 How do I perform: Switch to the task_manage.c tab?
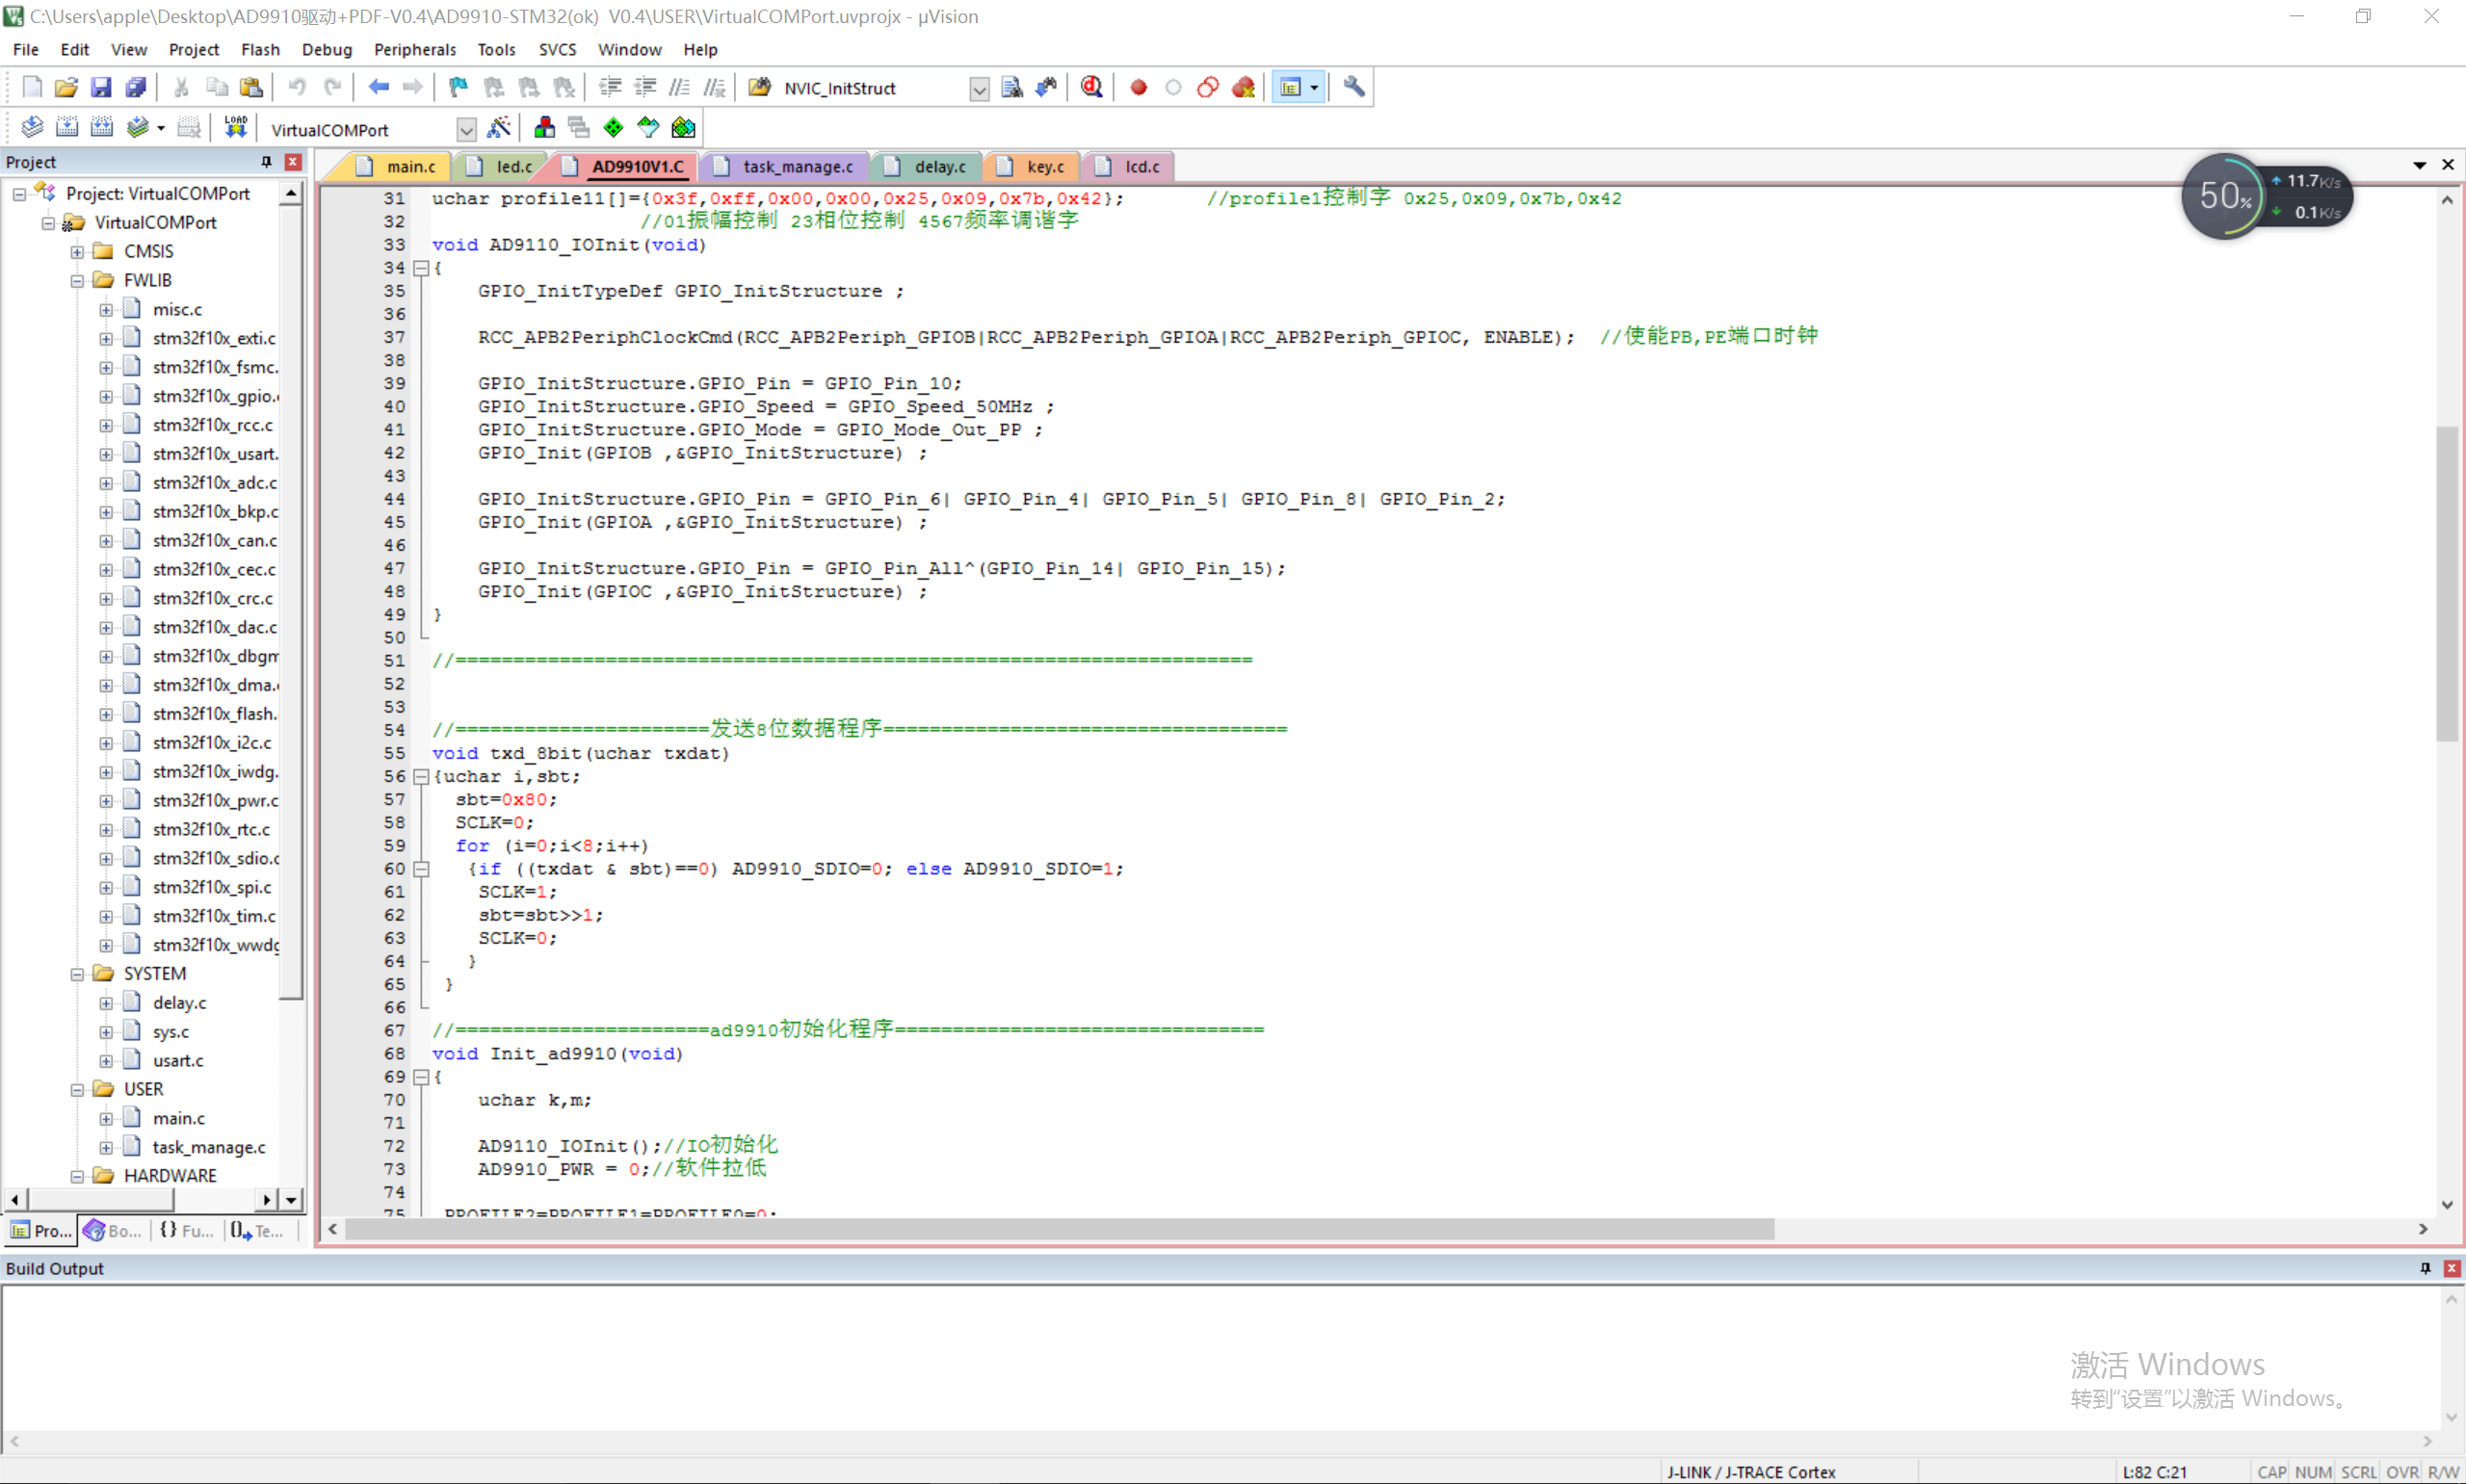click(797, 167)
